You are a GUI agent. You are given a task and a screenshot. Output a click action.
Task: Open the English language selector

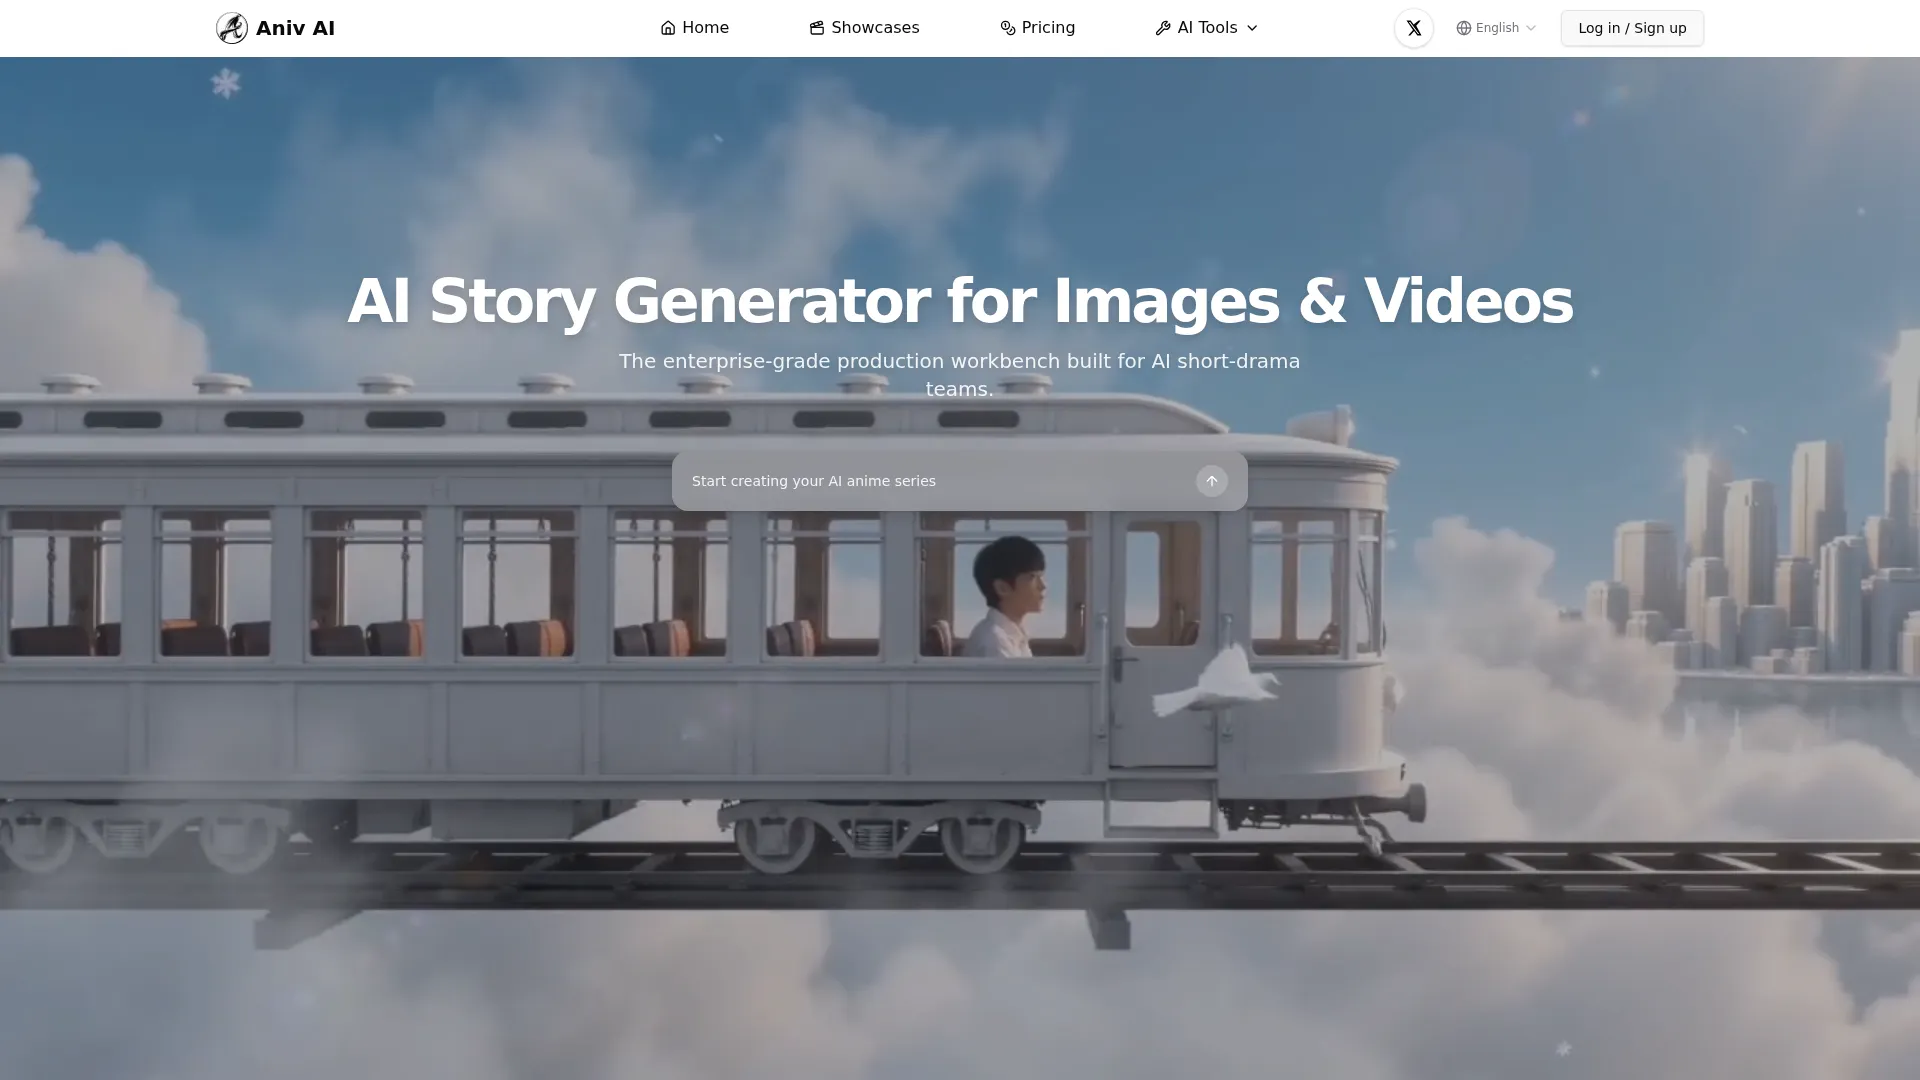click(x=1496, y=28)
